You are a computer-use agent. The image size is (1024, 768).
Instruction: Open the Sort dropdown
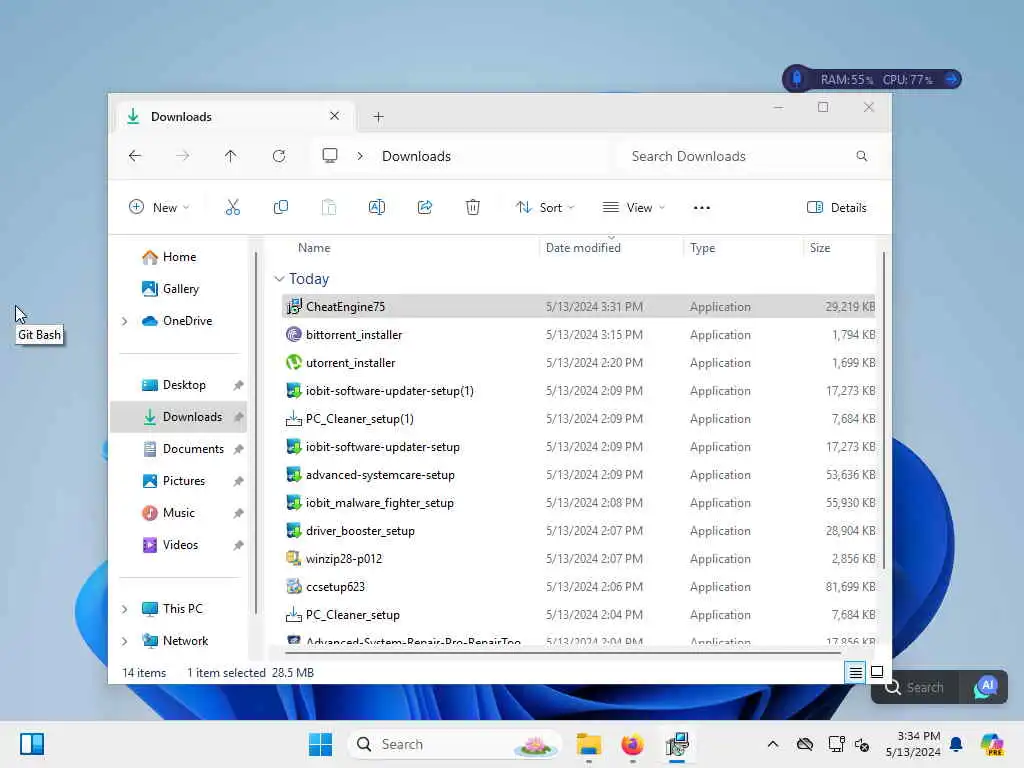pyautogui.click(x=545, y=208)
